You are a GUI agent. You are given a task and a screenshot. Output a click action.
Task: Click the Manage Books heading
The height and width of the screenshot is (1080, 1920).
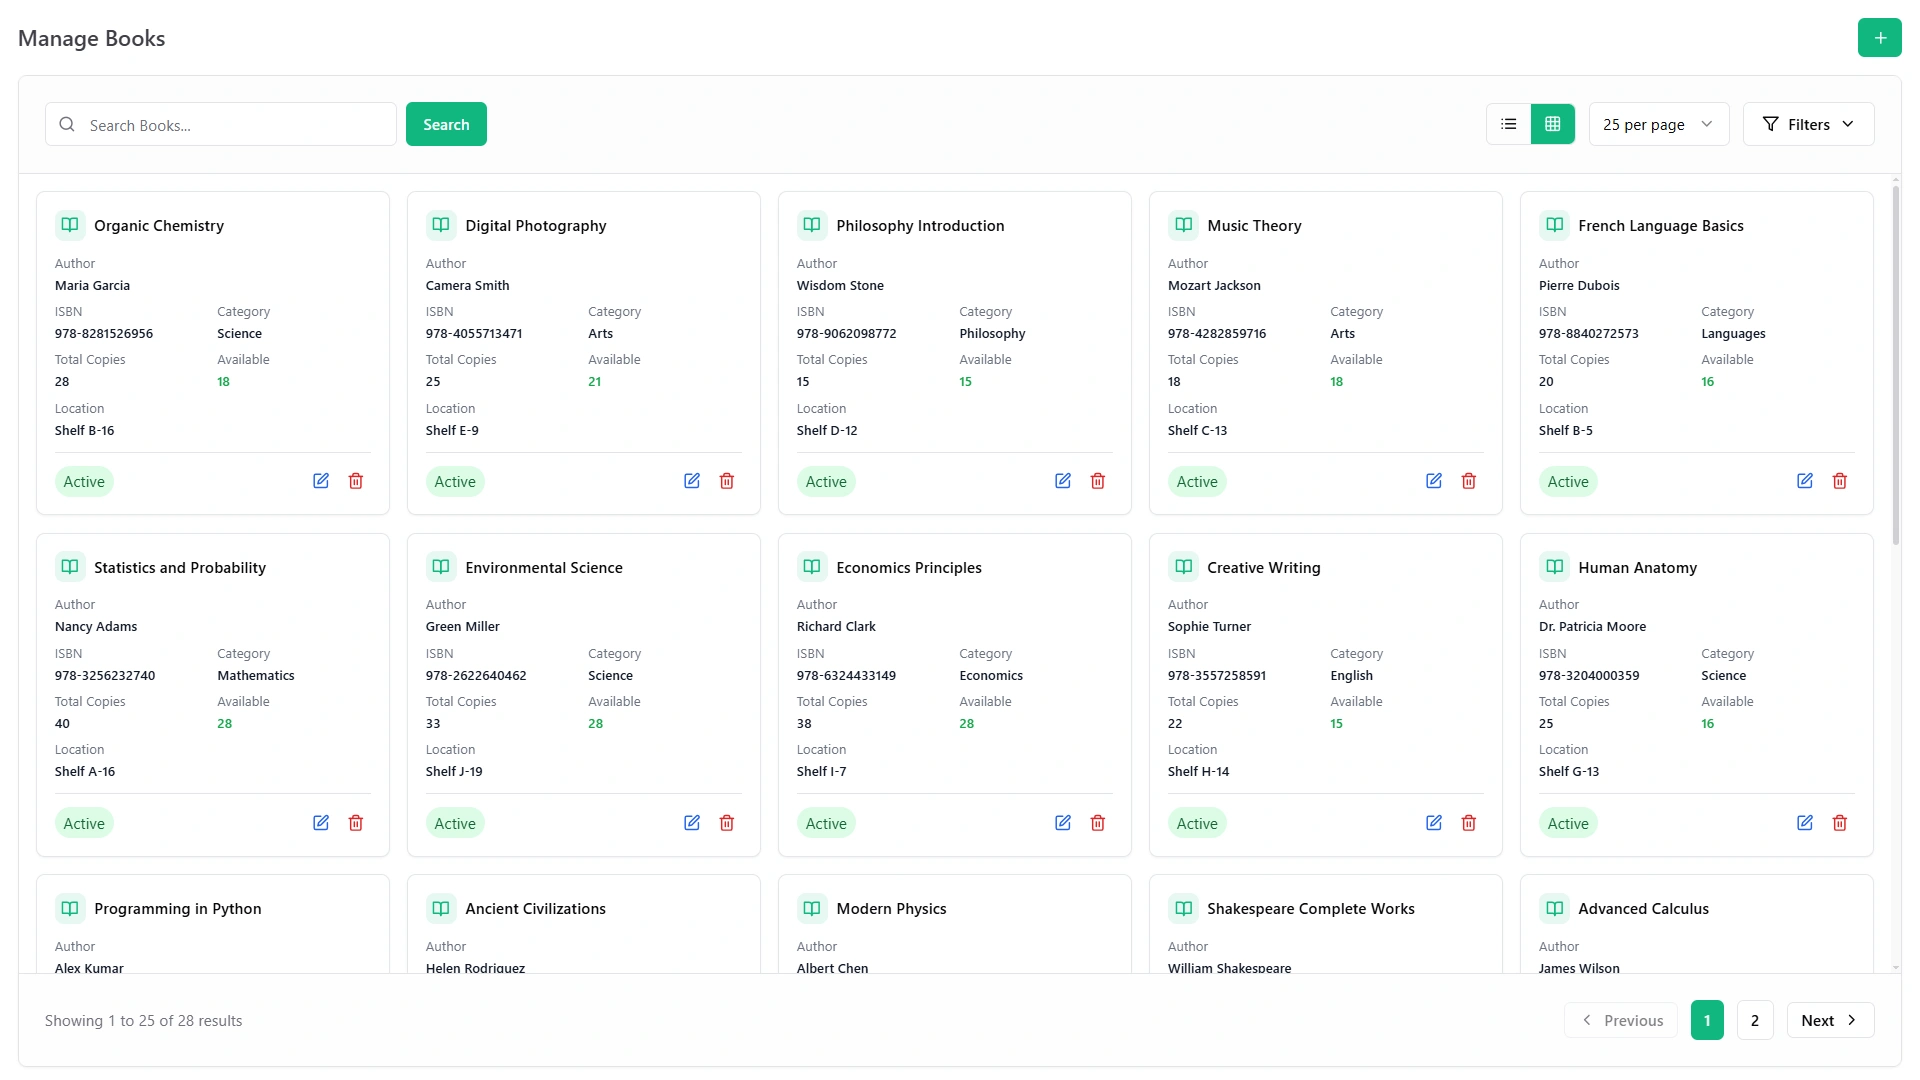point(92,38)
